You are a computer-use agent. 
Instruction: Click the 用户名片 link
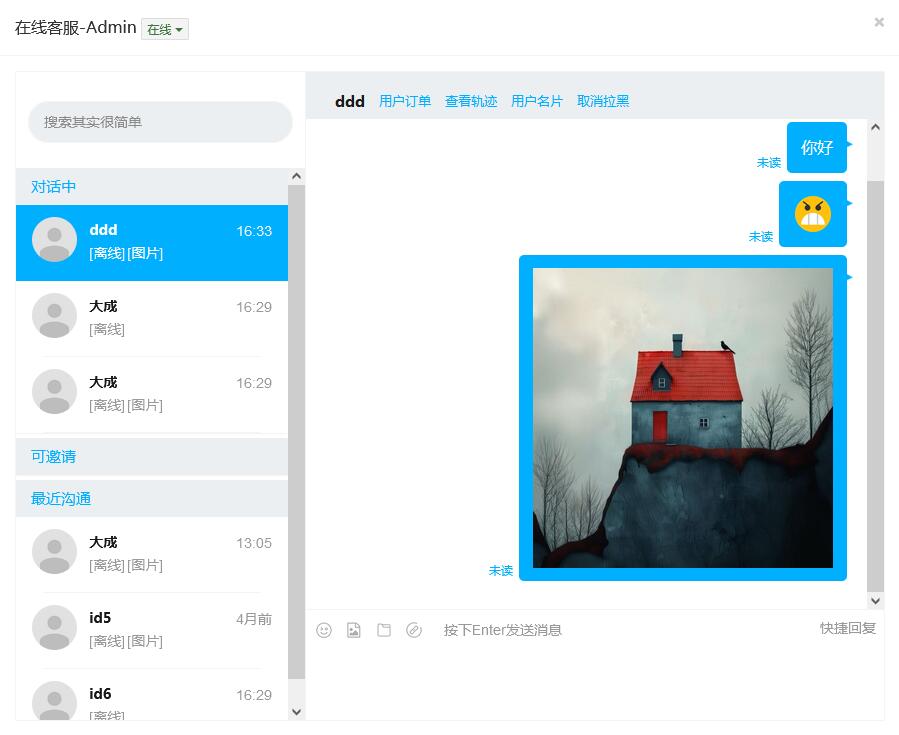coord(537,101)
